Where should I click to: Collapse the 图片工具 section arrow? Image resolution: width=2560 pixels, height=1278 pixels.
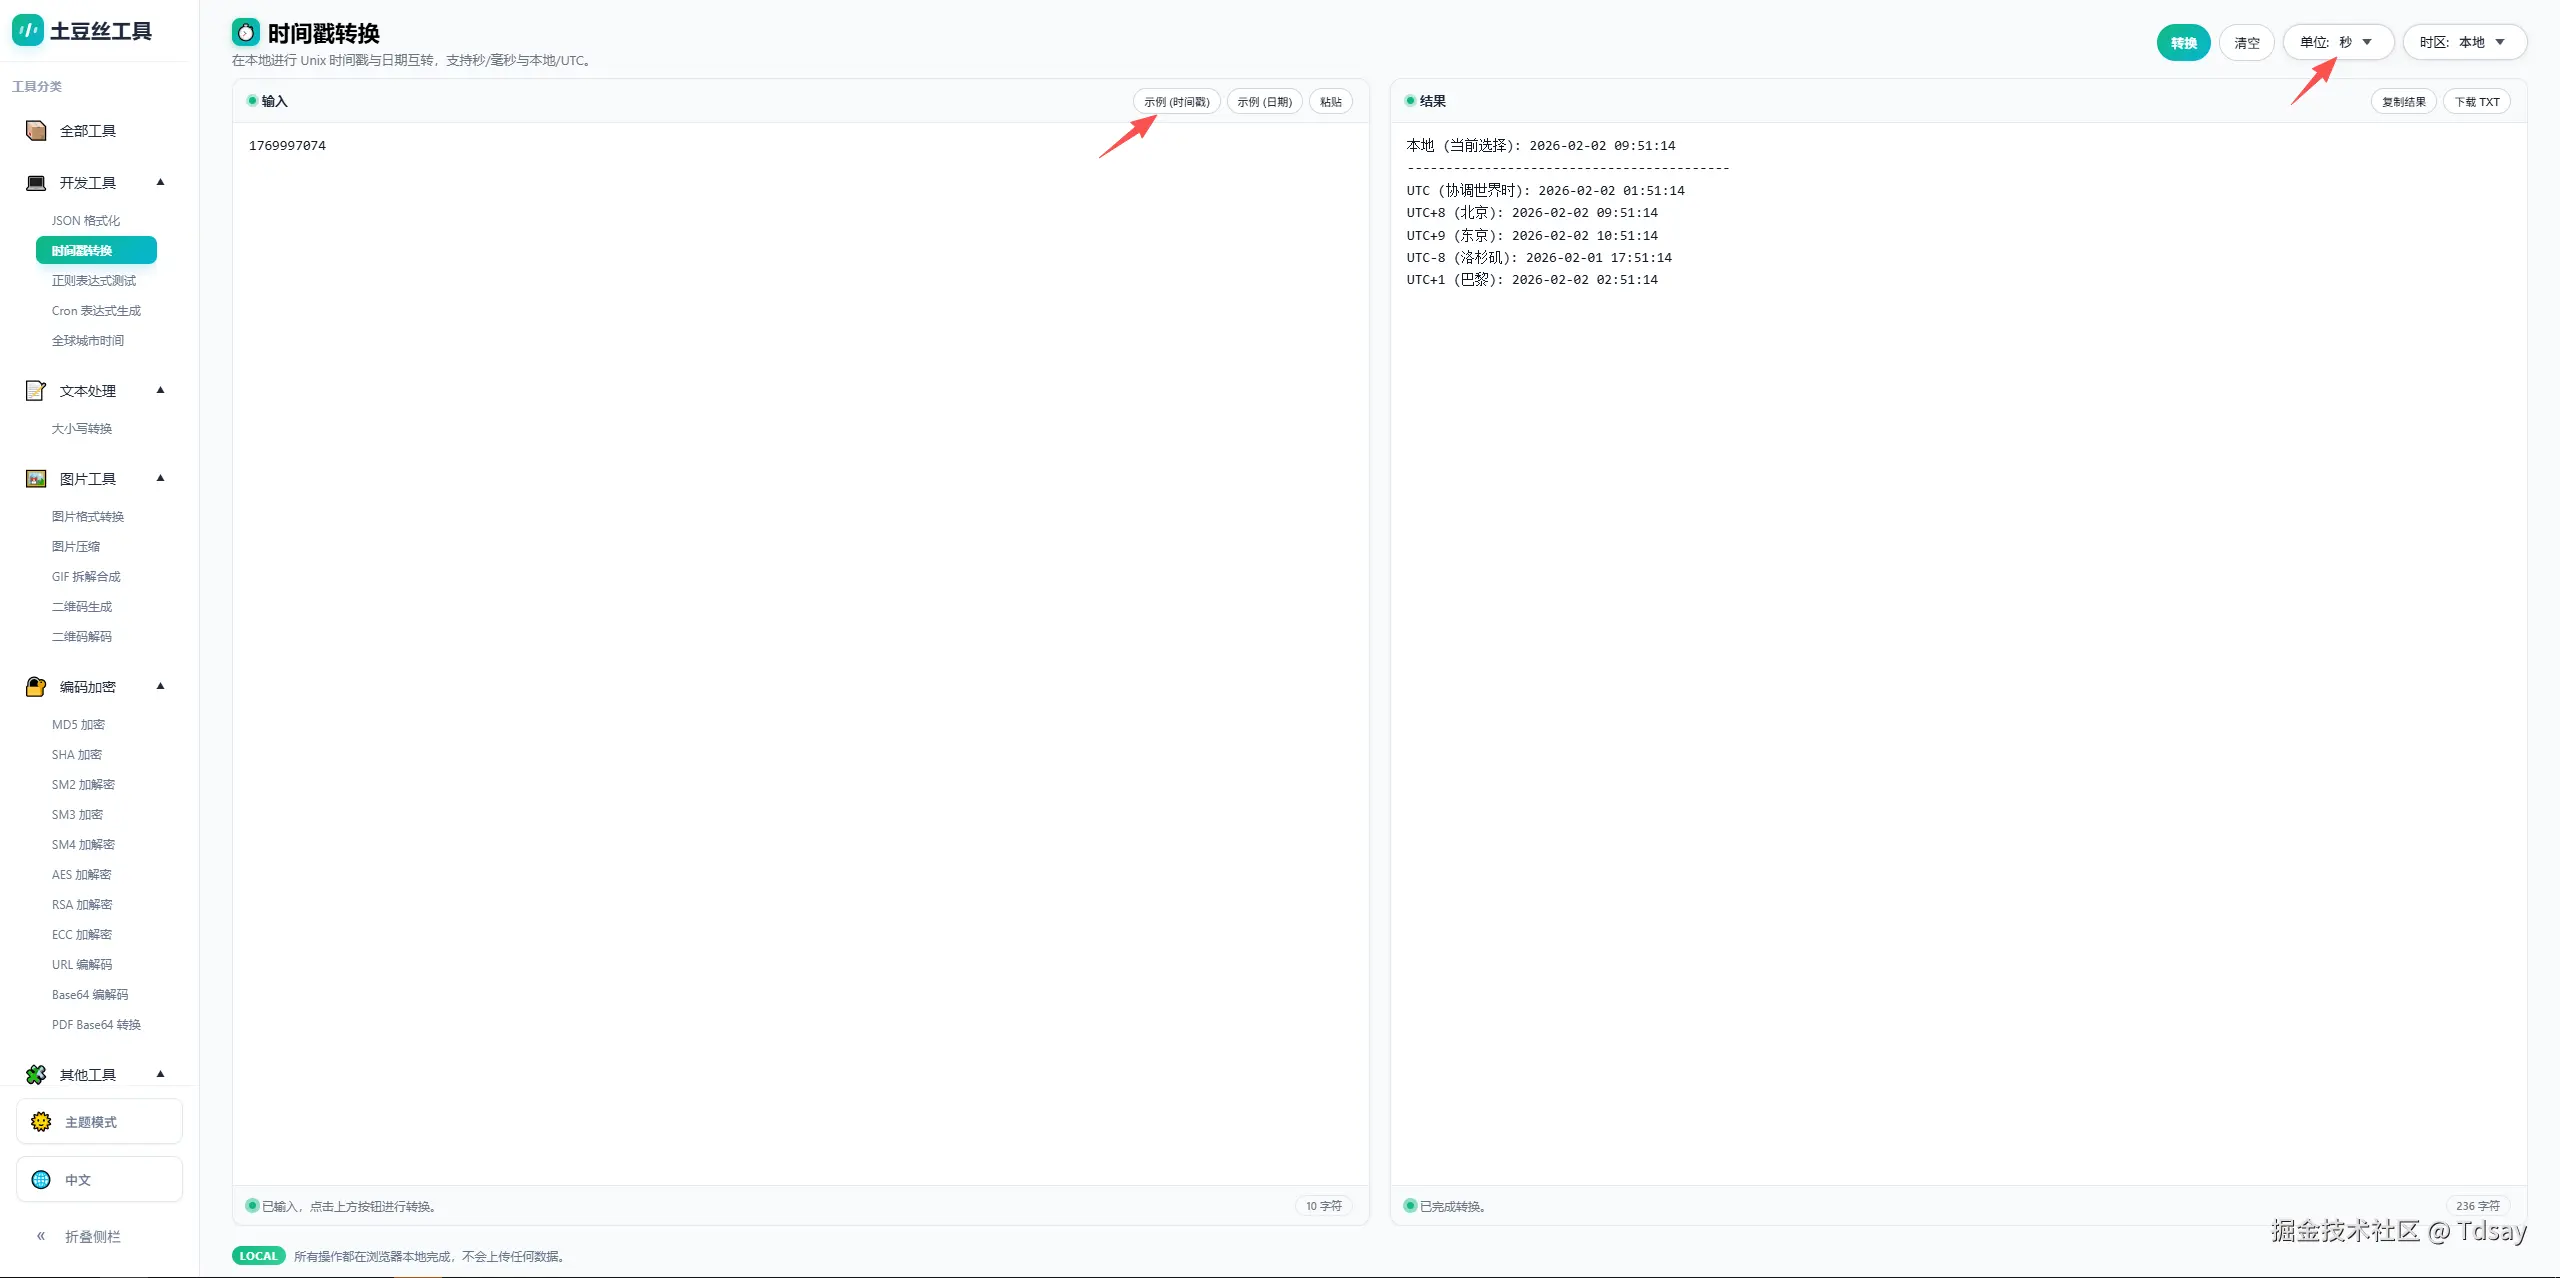click(160, 478)
